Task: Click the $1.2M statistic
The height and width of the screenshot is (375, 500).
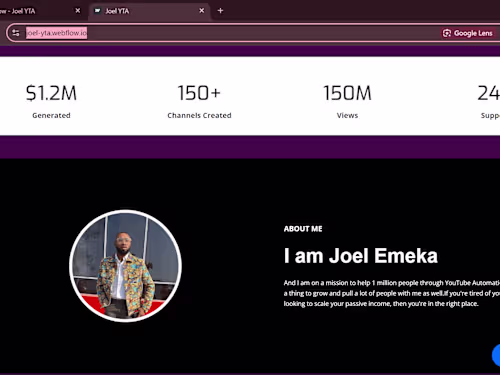Action: point(51,93)
